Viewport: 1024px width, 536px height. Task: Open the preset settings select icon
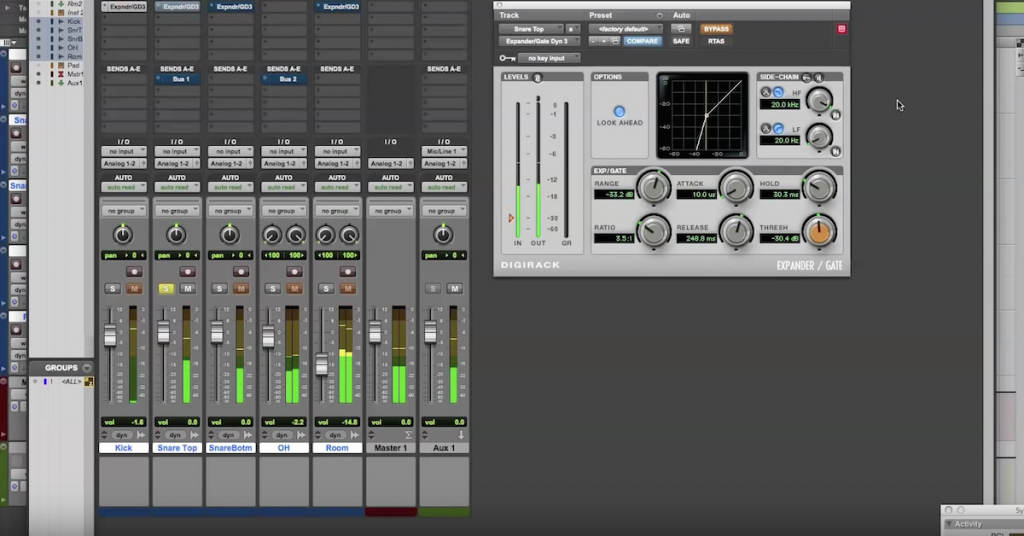(615, 41)
